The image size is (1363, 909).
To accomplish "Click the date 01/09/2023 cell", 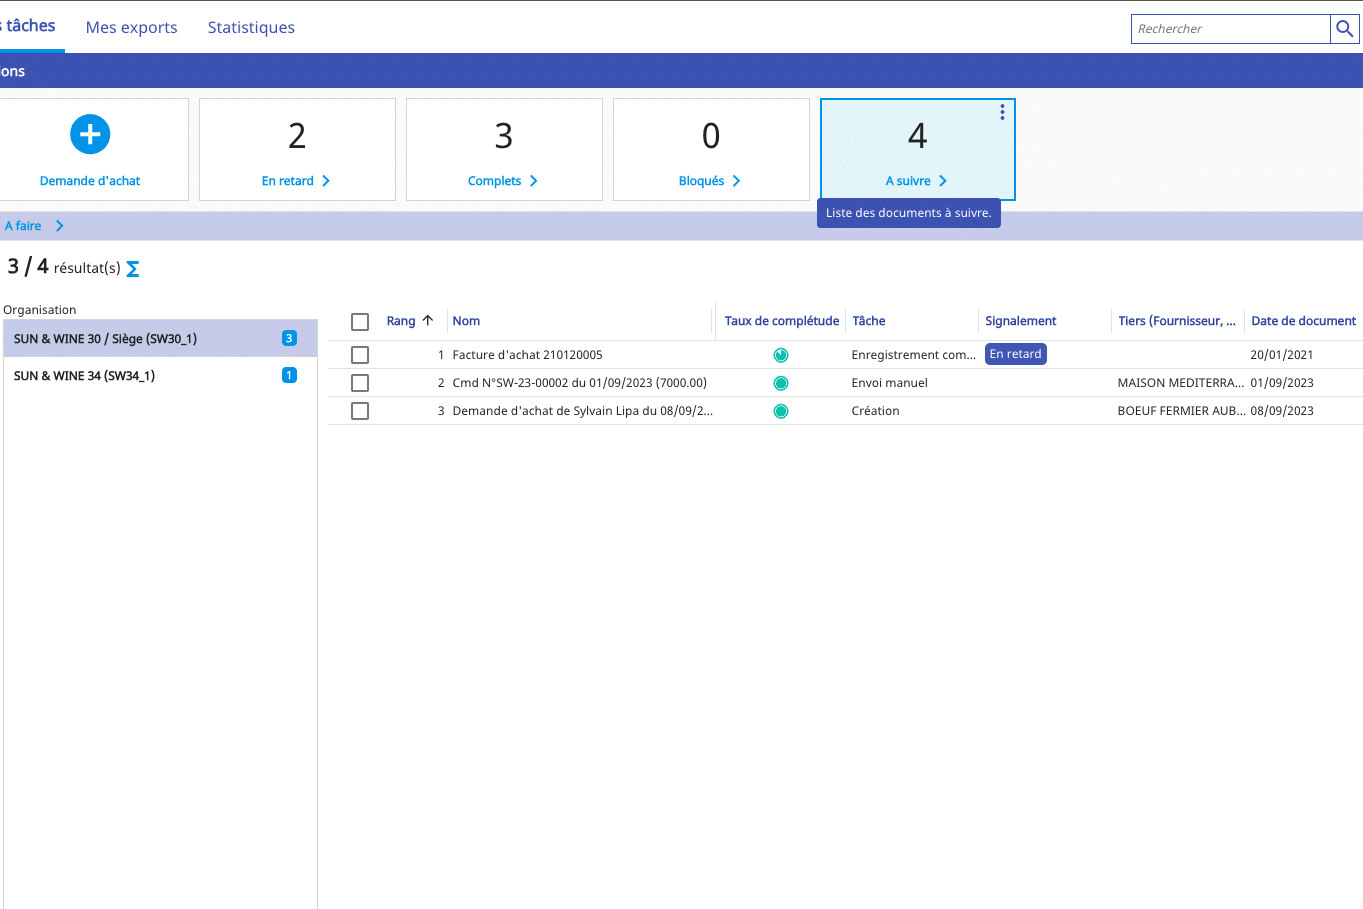I will coord(1282,383).
